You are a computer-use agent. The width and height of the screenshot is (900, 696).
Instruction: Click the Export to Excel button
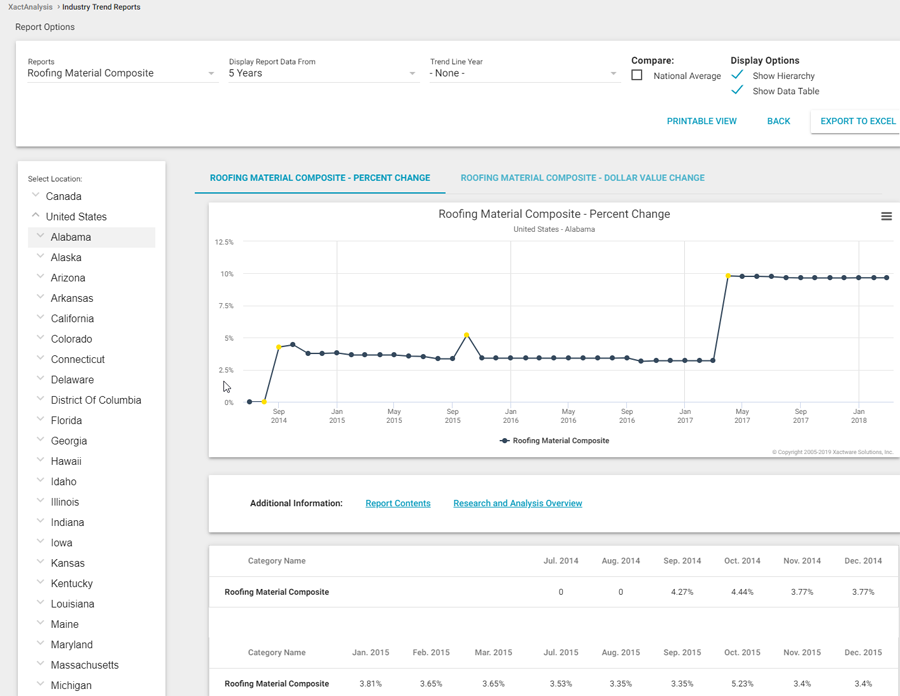point(857,121)
